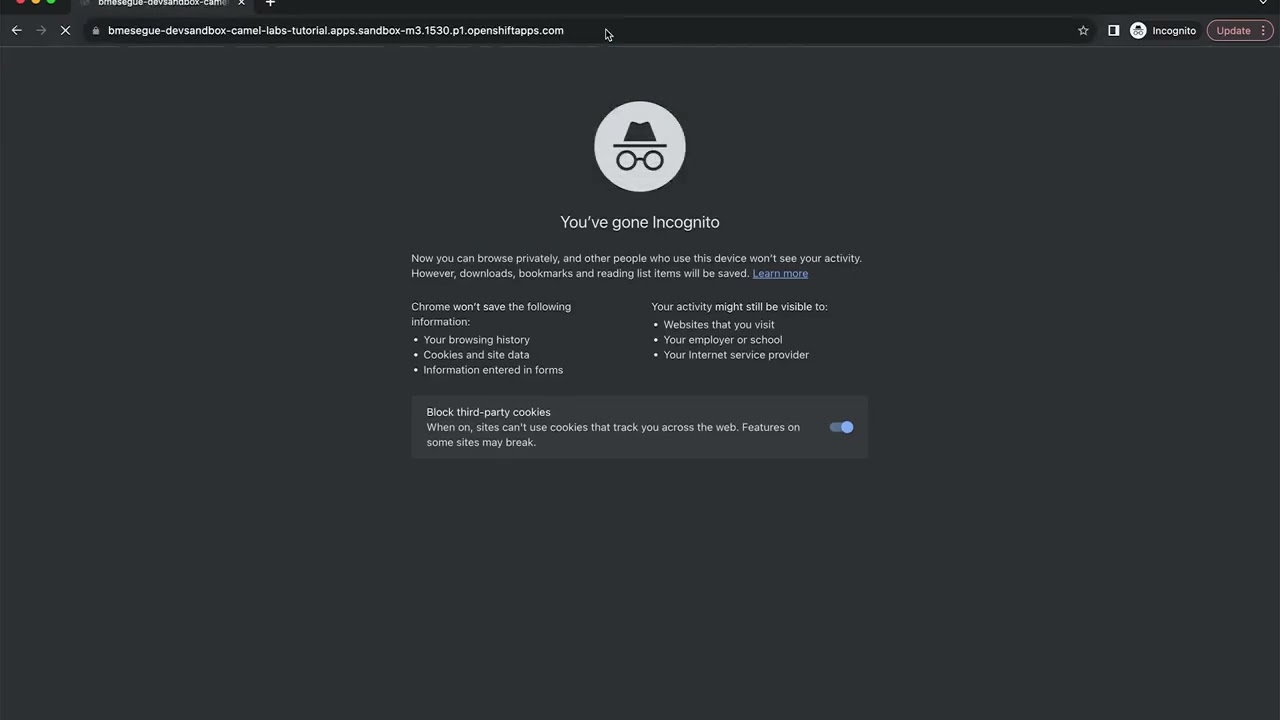Close the bmesegue-devsandbox tab
Screen dimensions: 1280x720
[x=241, y=3]
